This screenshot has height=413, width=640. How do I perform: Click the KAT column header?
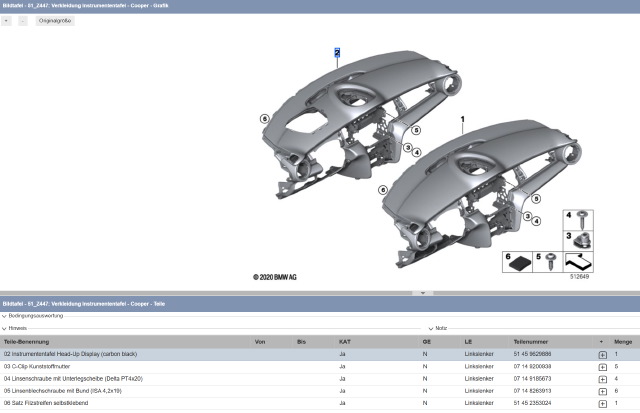click(345, 342)
